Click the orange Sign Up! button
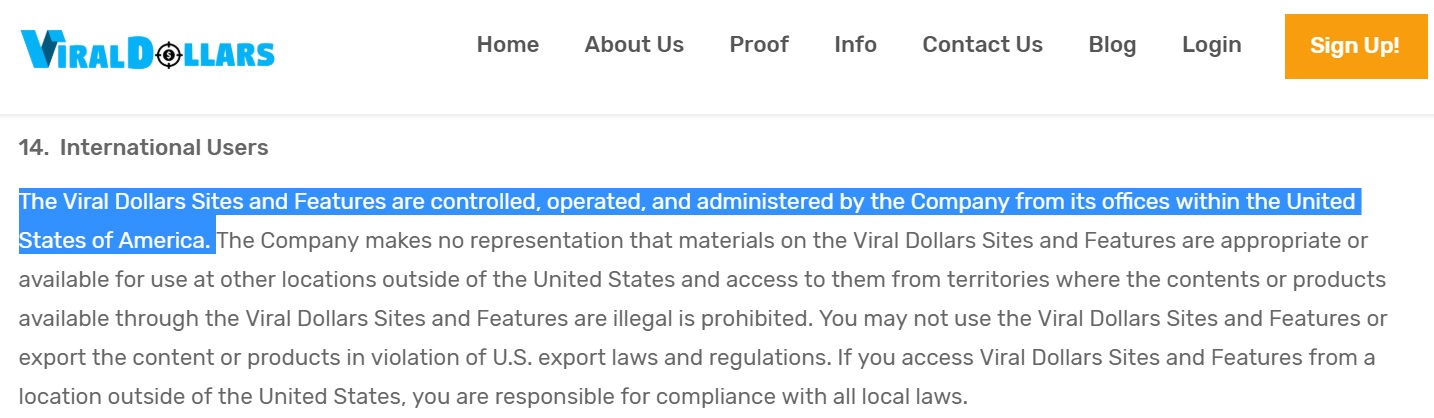Viewport: 1434px width, 418px height. 1355,46
